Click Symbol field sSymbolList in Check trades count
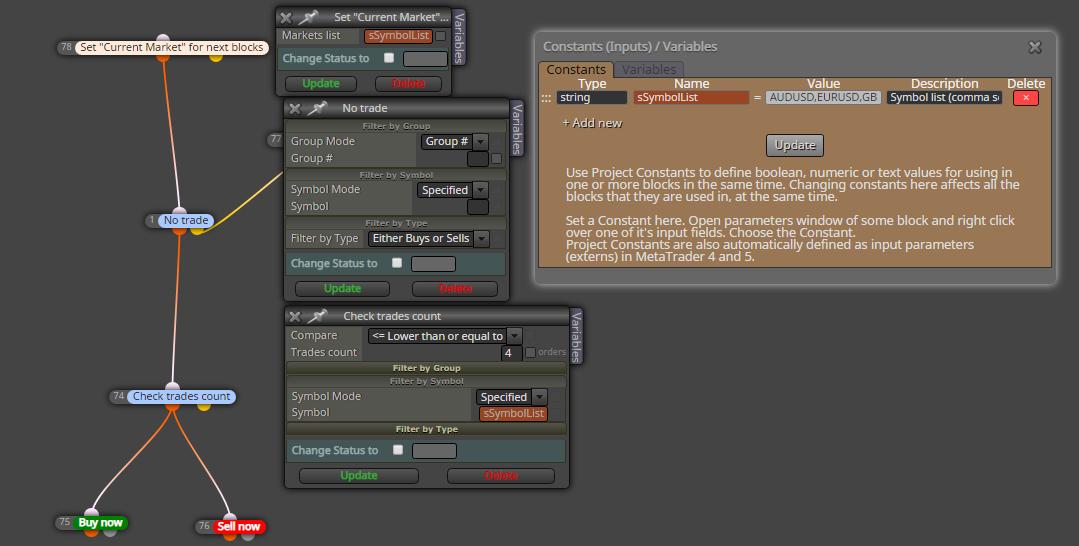The height and width of the screenshot is (546, 1079). pyautogui.click(x=513, y=414)
